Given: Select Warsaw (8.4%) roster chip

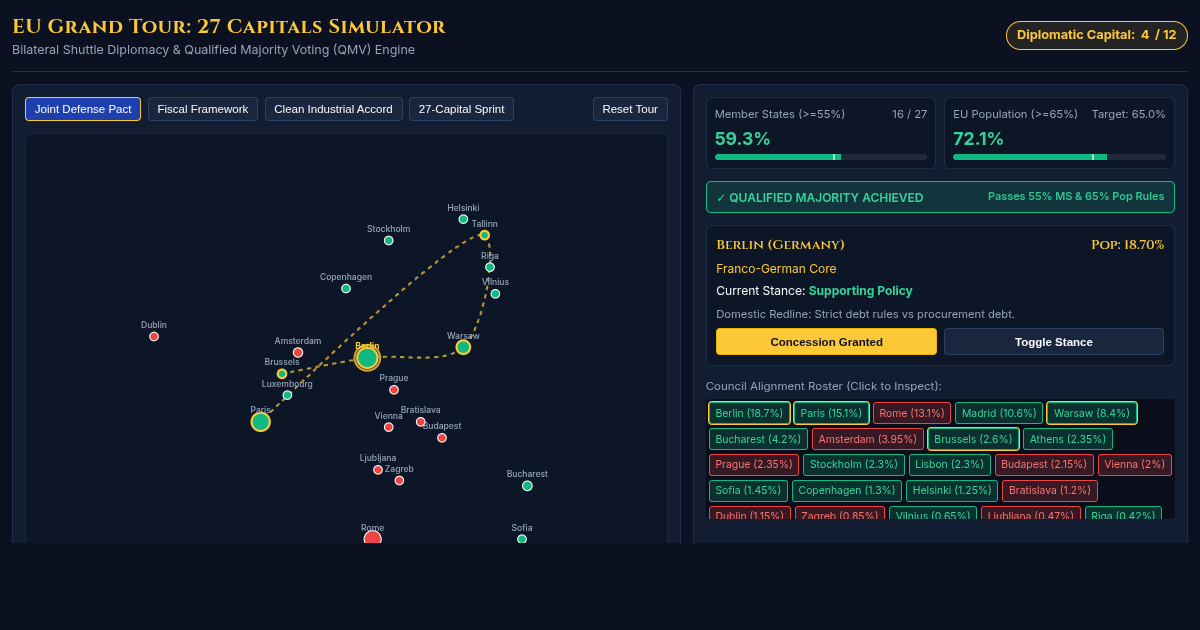Looking at the screenshot, I should (x=1092, y=413).
